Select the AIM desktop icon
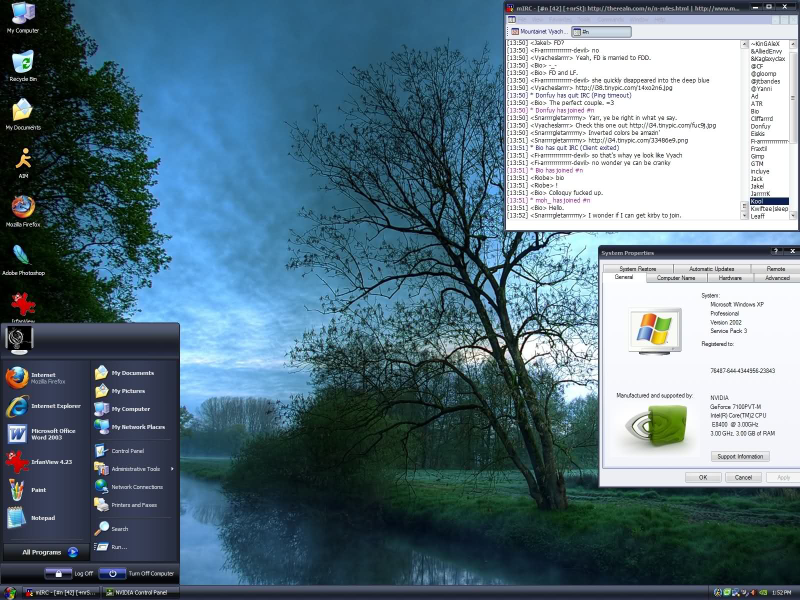The width and height of the screenshot is (800, 600). pos(23,162)
